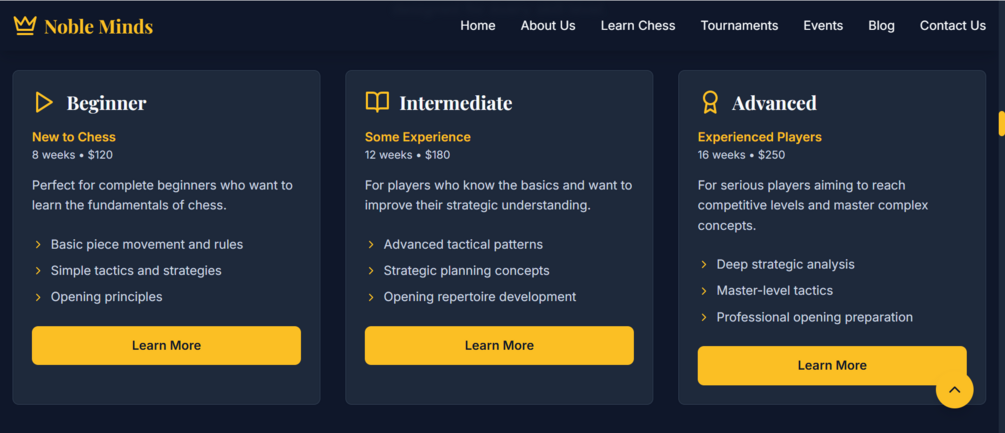This screenshot has height=433, width=1005.
Task: Select the Tournaments nav link
Action: tap(739, 26)
